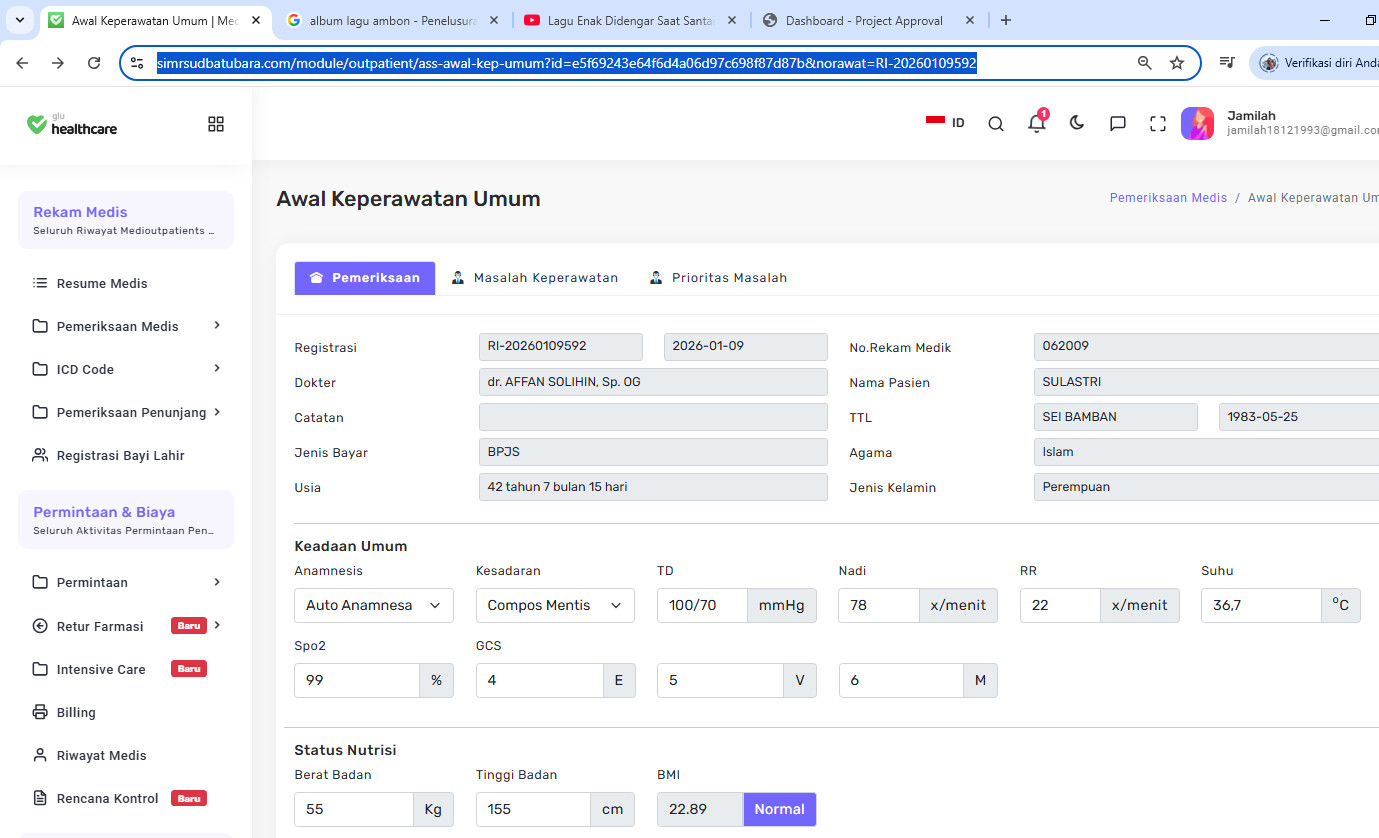Switch language using ID flag
This screenshot has width=1379, height=838.
945,122
